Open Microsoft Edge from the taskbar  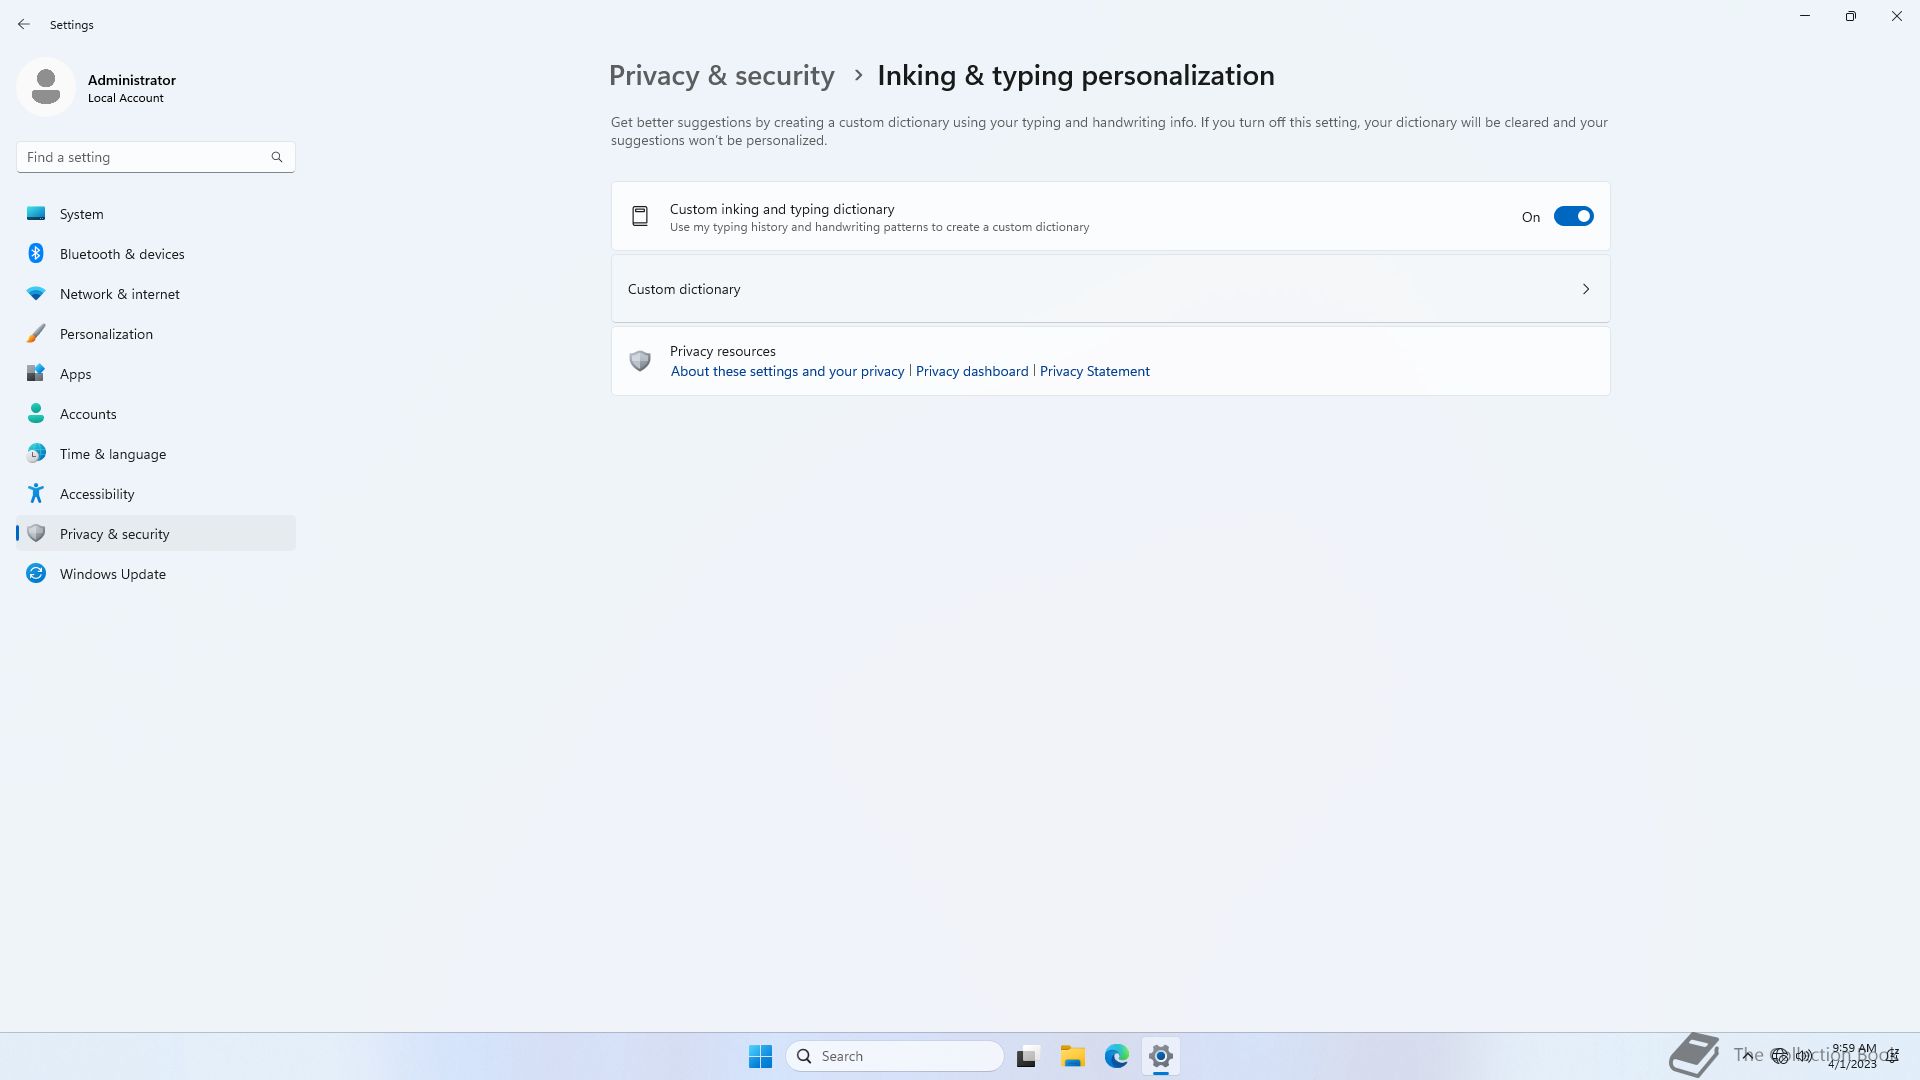click(1116, 1056)
